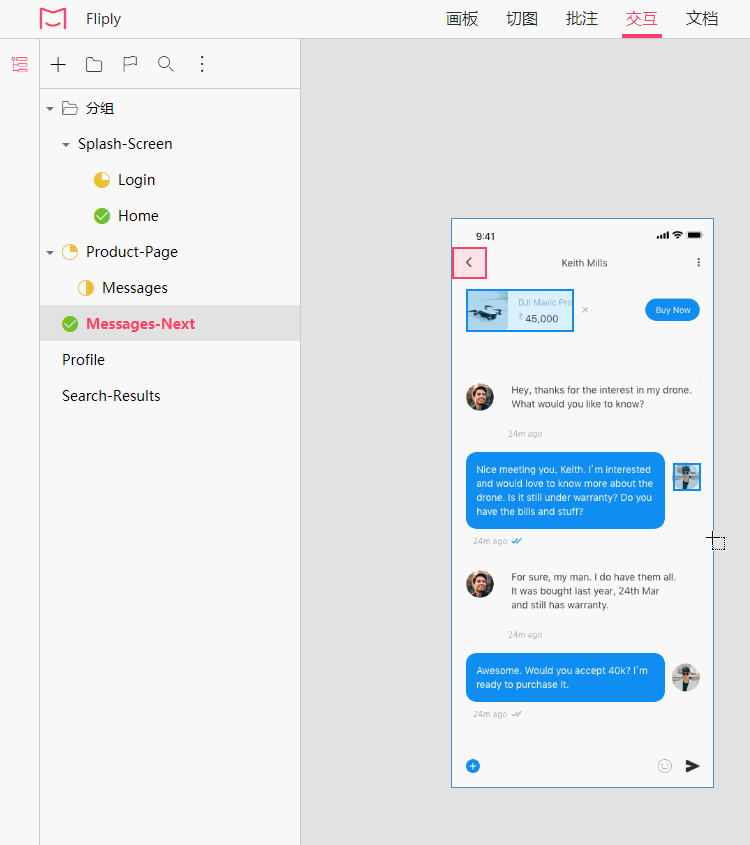Click the 分组 group label
Image resolution: width=750 pixels, height=845 pixels.
point(100,108)
